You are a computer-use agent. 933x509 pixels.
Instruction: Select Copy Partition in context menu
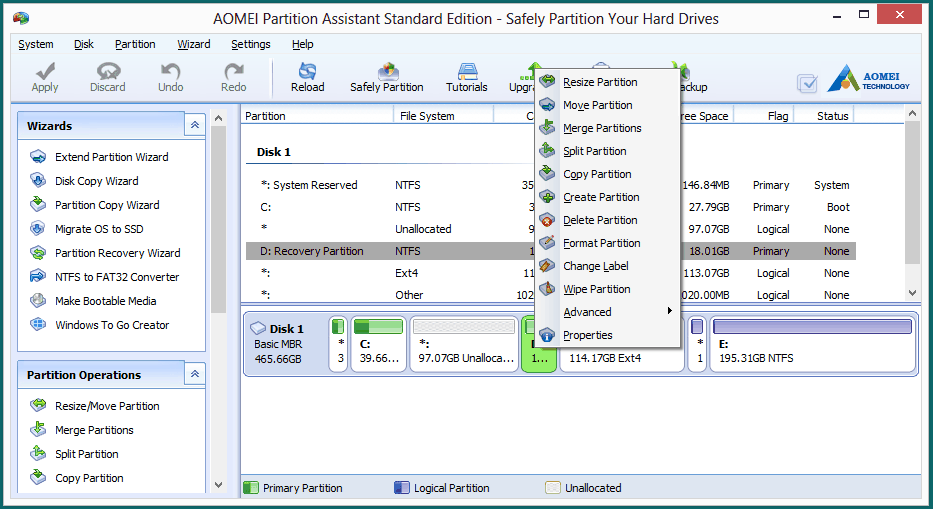(608, 174)
